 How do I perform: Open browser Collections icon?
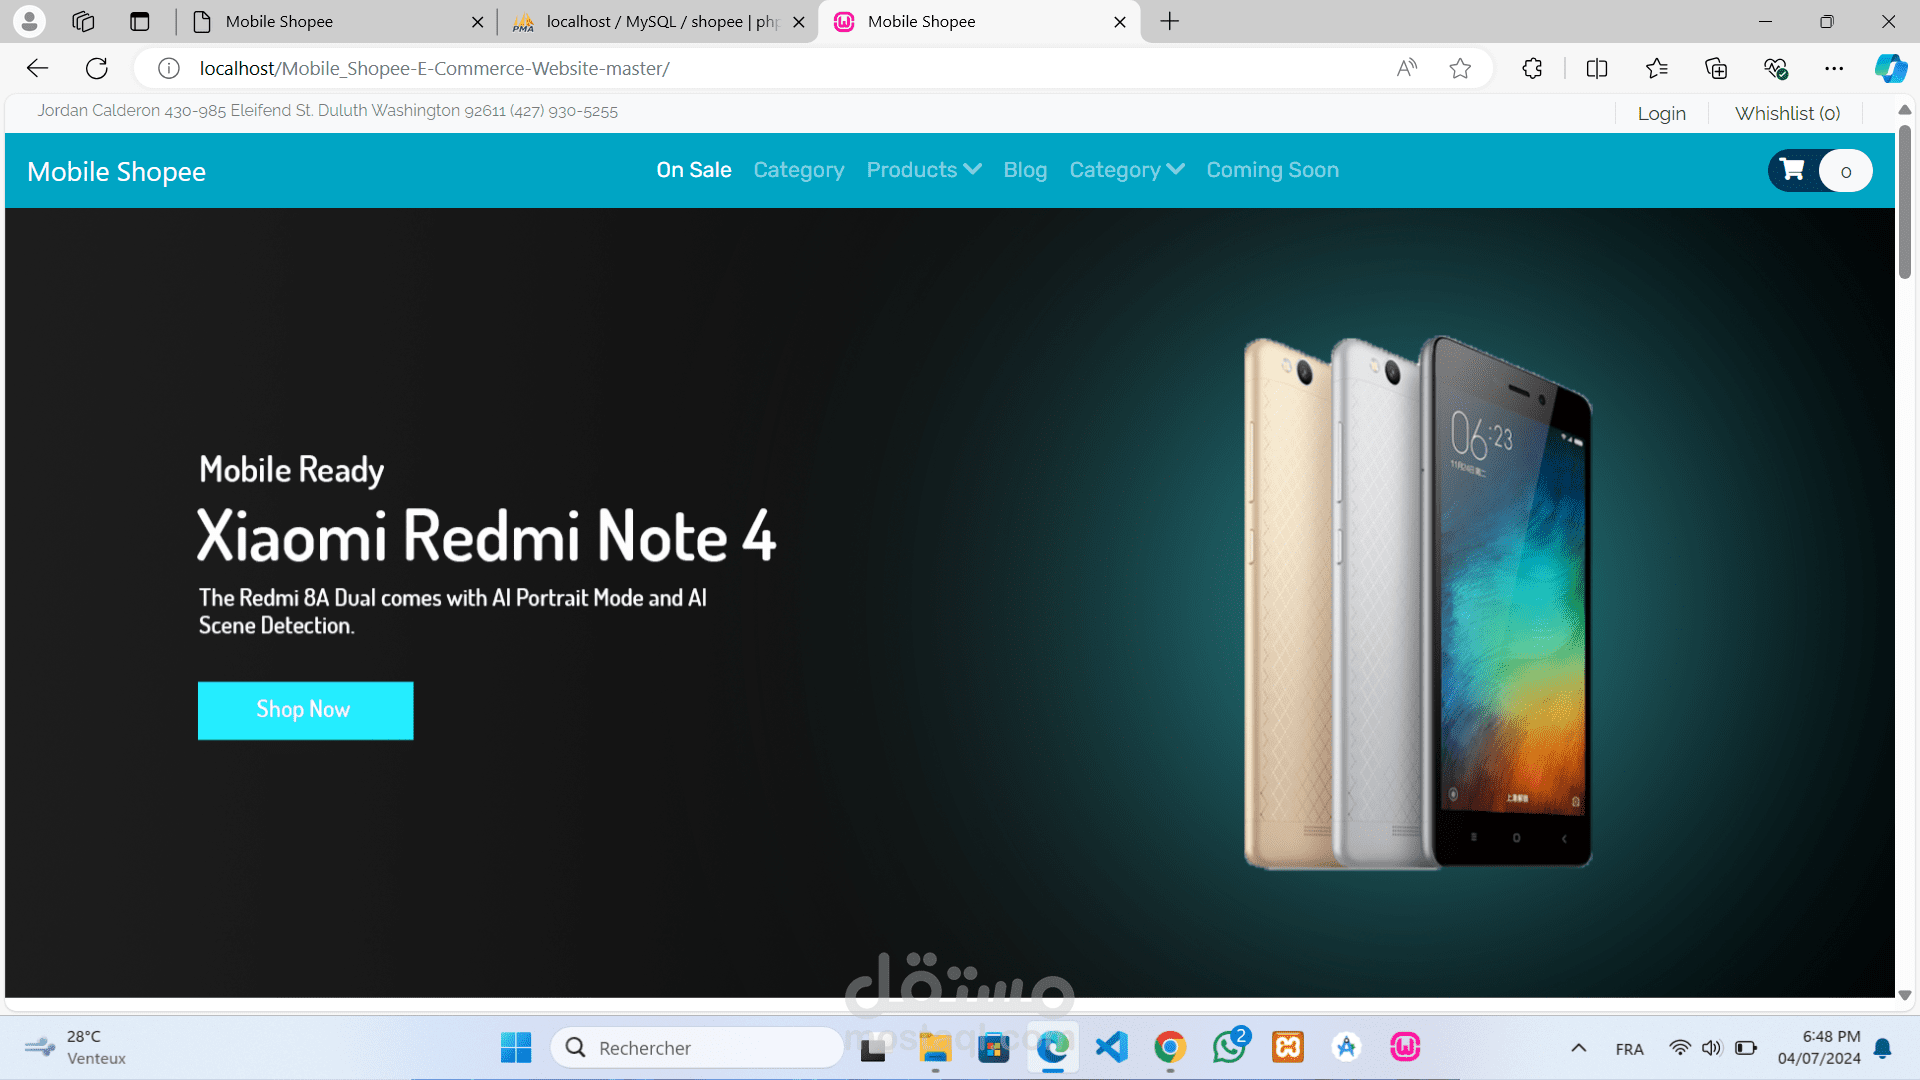click(1716, 68)
